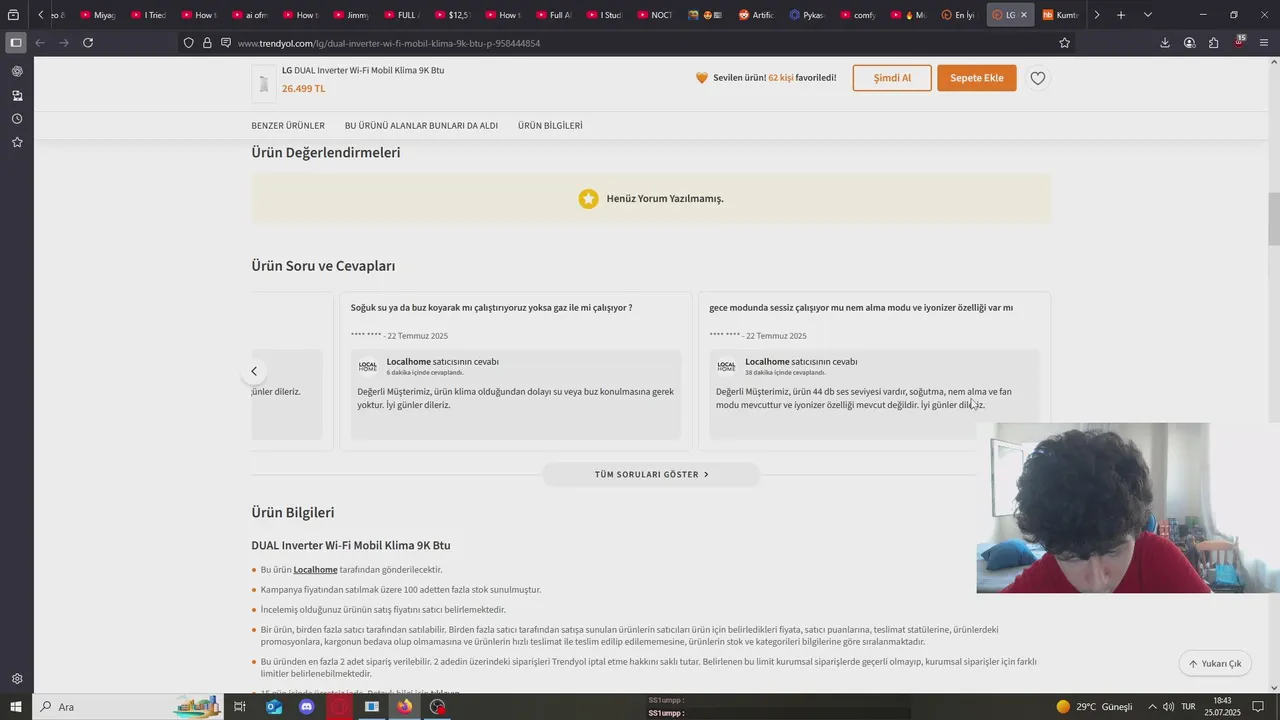Go forward in browser history
1280x720 pixels.
pos(64,43)
